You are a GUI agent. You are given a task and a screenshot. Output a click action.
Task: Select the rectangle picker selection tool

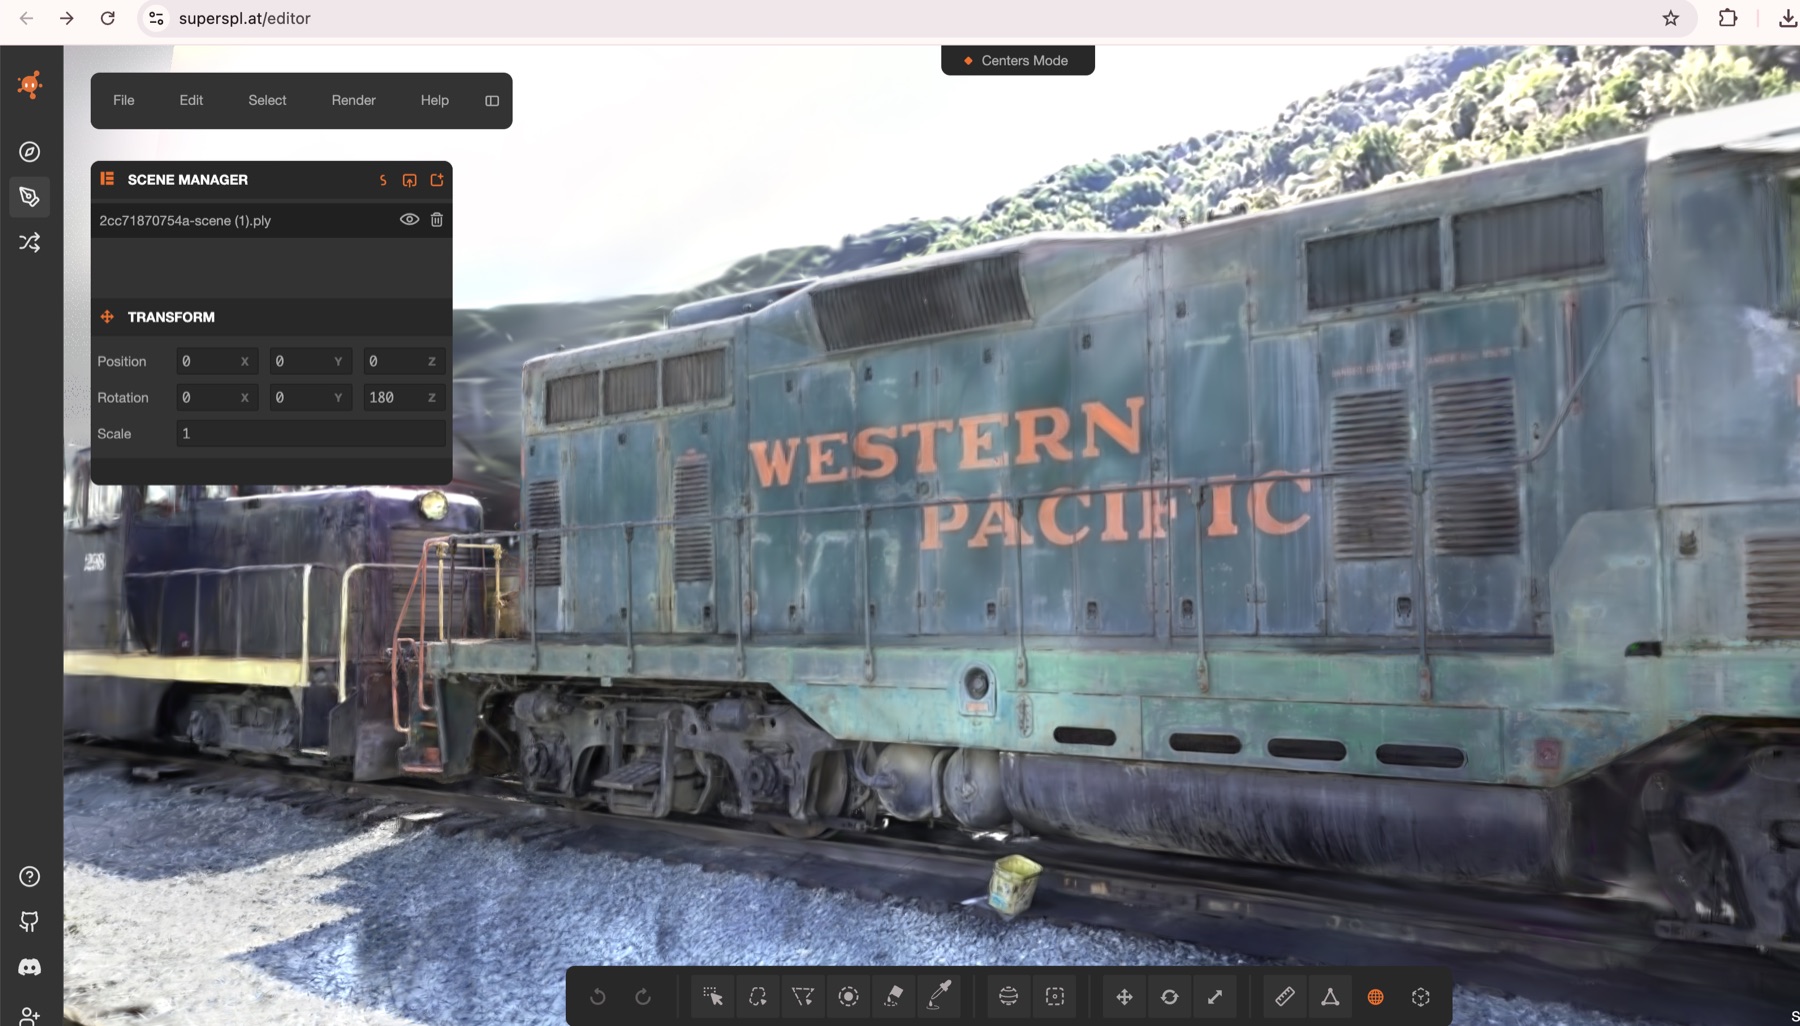click(713, 997)
